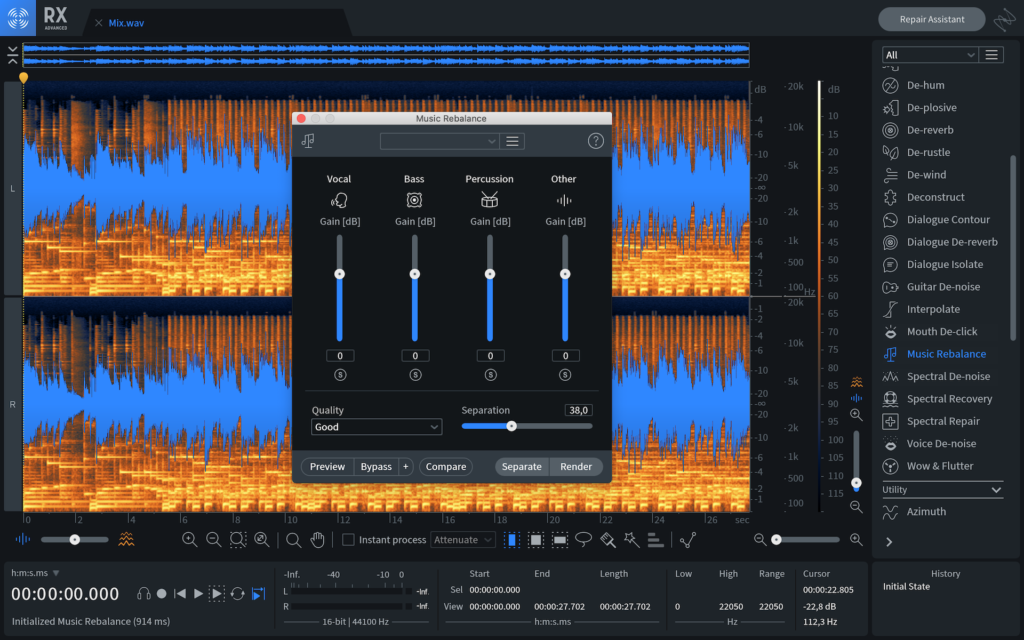Open the Attenuate mode dropdown
The width and height of the screenshot is (1024, 640).
463,540
